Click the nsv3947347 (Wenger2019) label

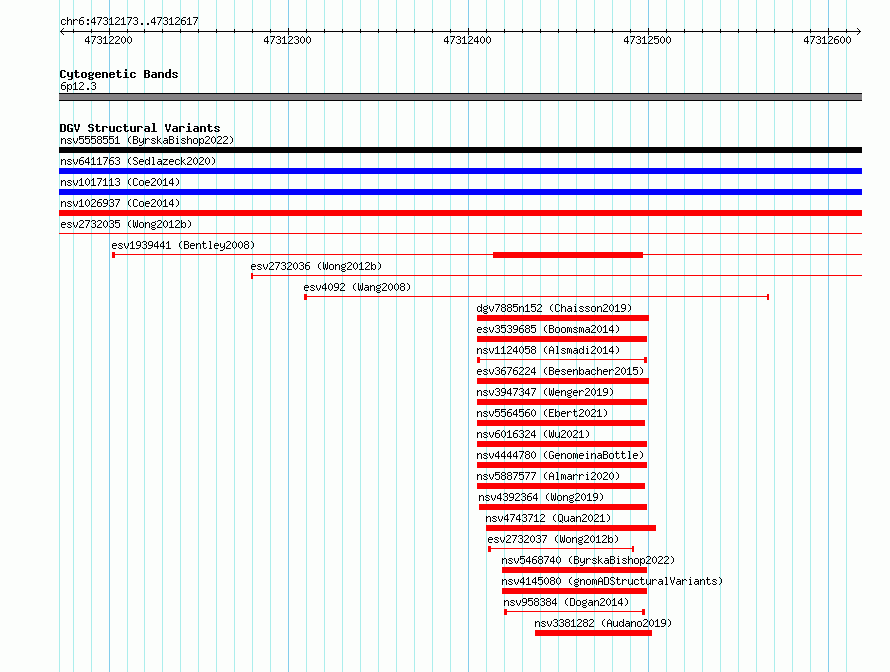click(x=545, y=392)
